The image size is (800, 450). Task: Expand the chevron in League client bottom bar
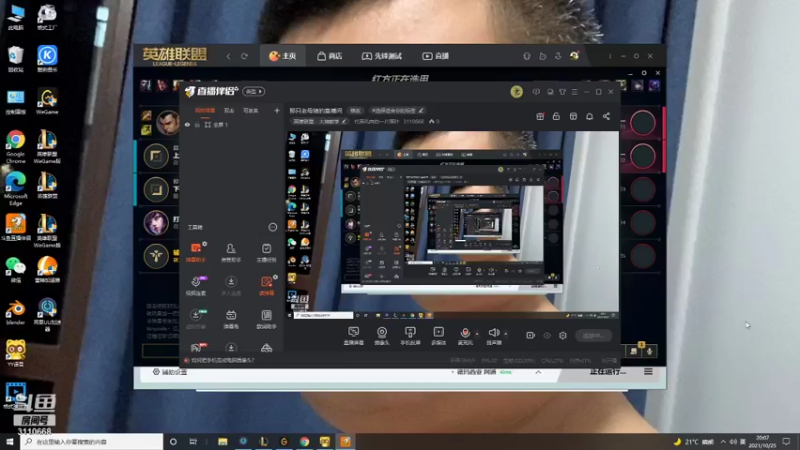[538, 372]
